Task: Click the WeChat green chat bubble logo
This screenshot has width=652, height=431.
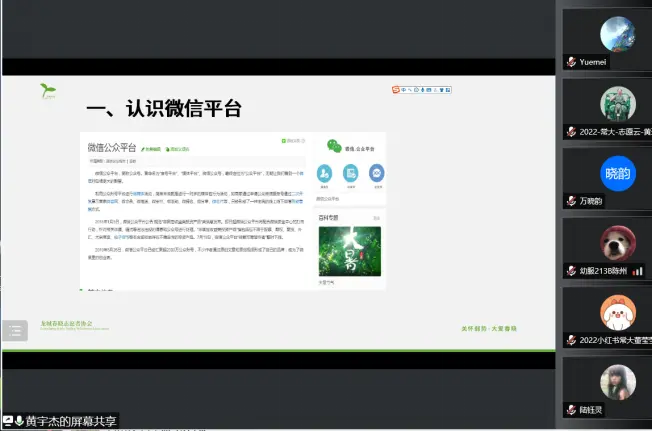Action: click(x=334, y=146)
